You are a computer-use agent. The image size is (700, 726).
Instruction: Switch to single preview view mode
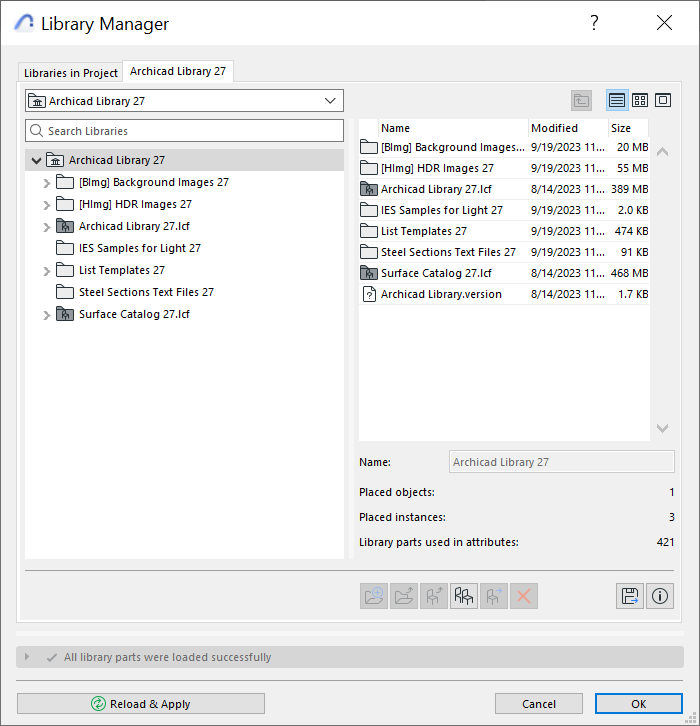point(663,100)
